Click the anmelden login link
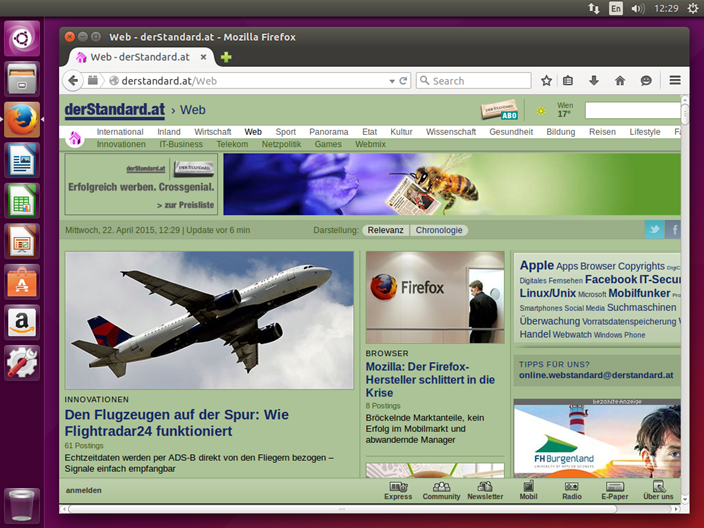Image resolution: width=704 pixels, height=528 pixels. tap(84, 490)
